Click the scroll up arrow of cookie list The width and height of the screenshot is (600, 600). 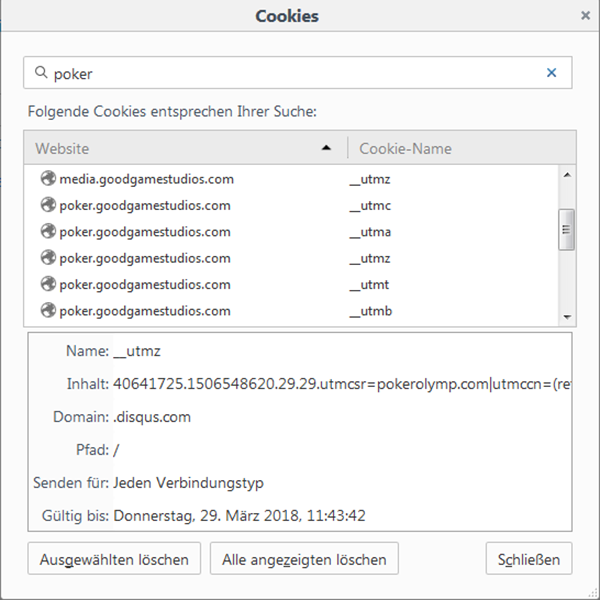pyautogui.click(x=567, y=175)
